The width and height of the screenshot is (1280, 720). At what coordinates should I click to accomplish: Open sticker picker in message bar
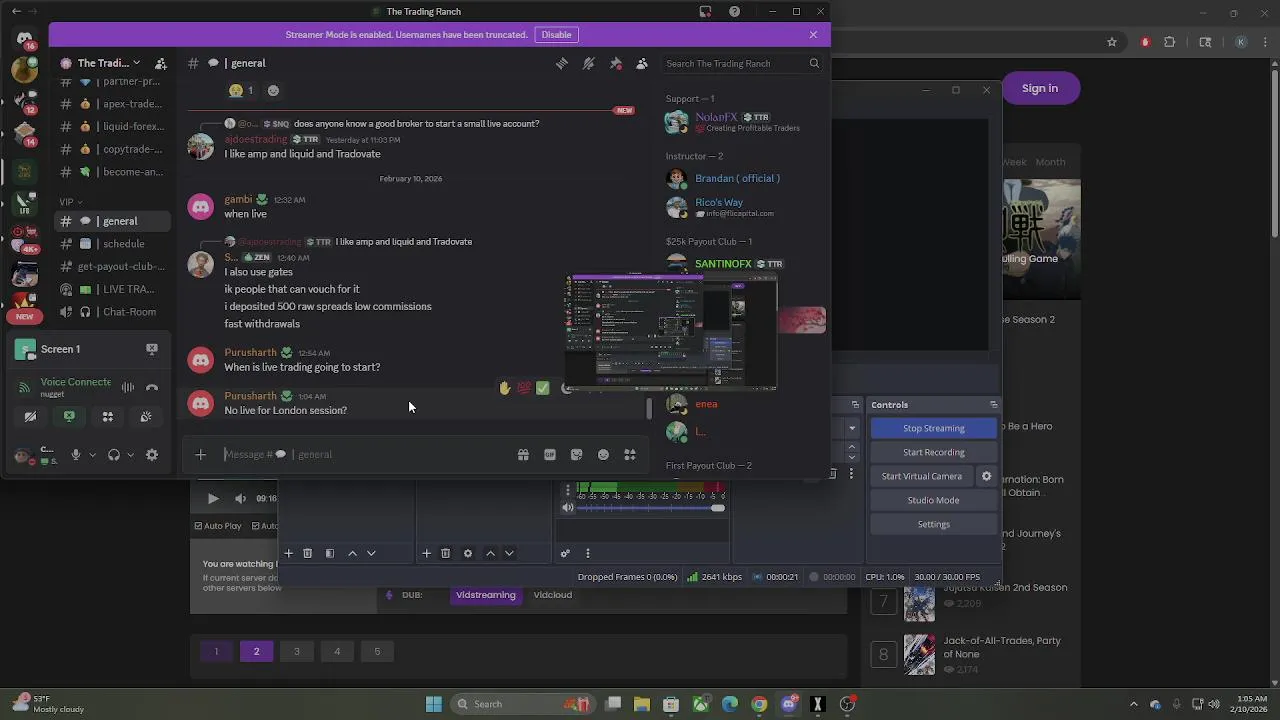click(577, 455)
